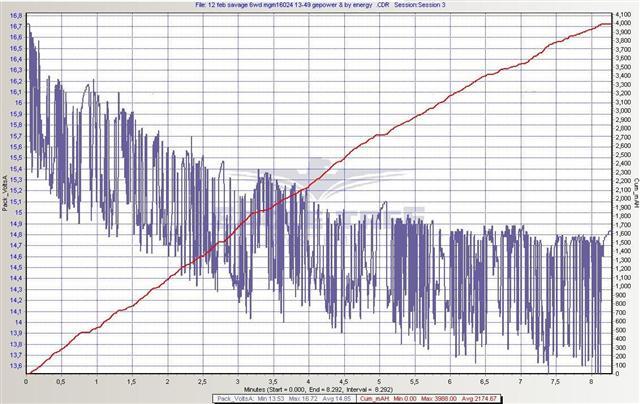Click the 15,0 tick on voltage axis
Screen dimensions: 640x404
point(16,212)
